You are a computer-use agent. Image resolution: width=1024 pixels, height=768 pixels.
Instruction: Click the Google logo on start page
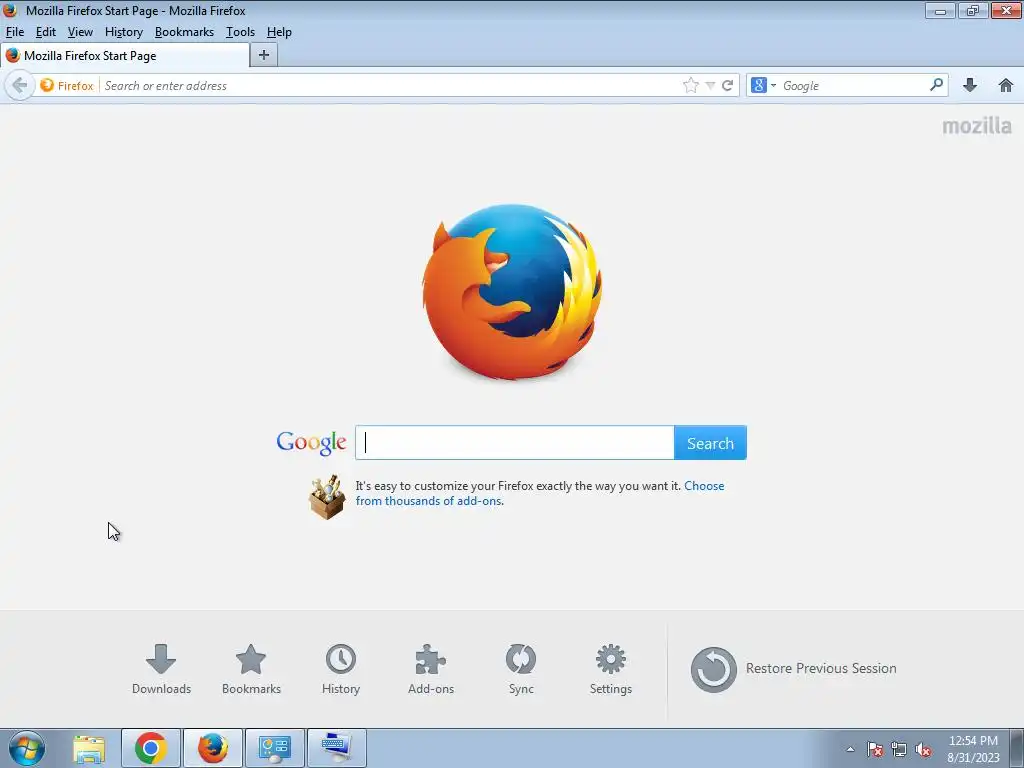tap(312, 443)
